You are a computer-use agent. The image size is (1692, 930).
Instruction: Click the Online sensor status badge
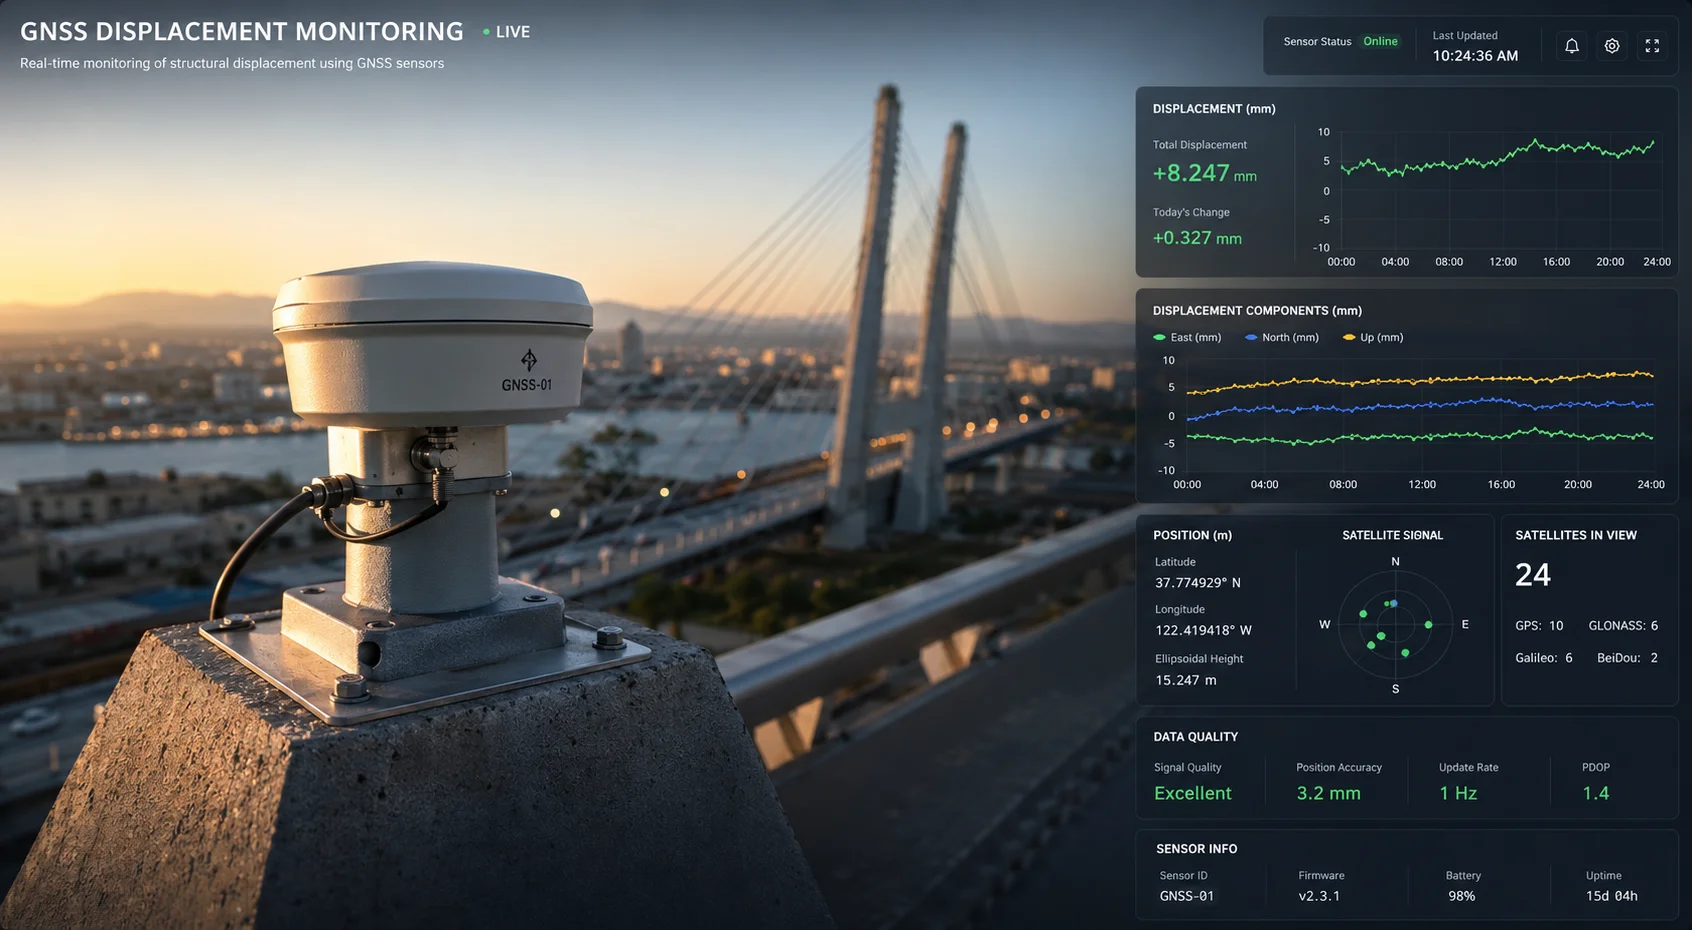1380,41
